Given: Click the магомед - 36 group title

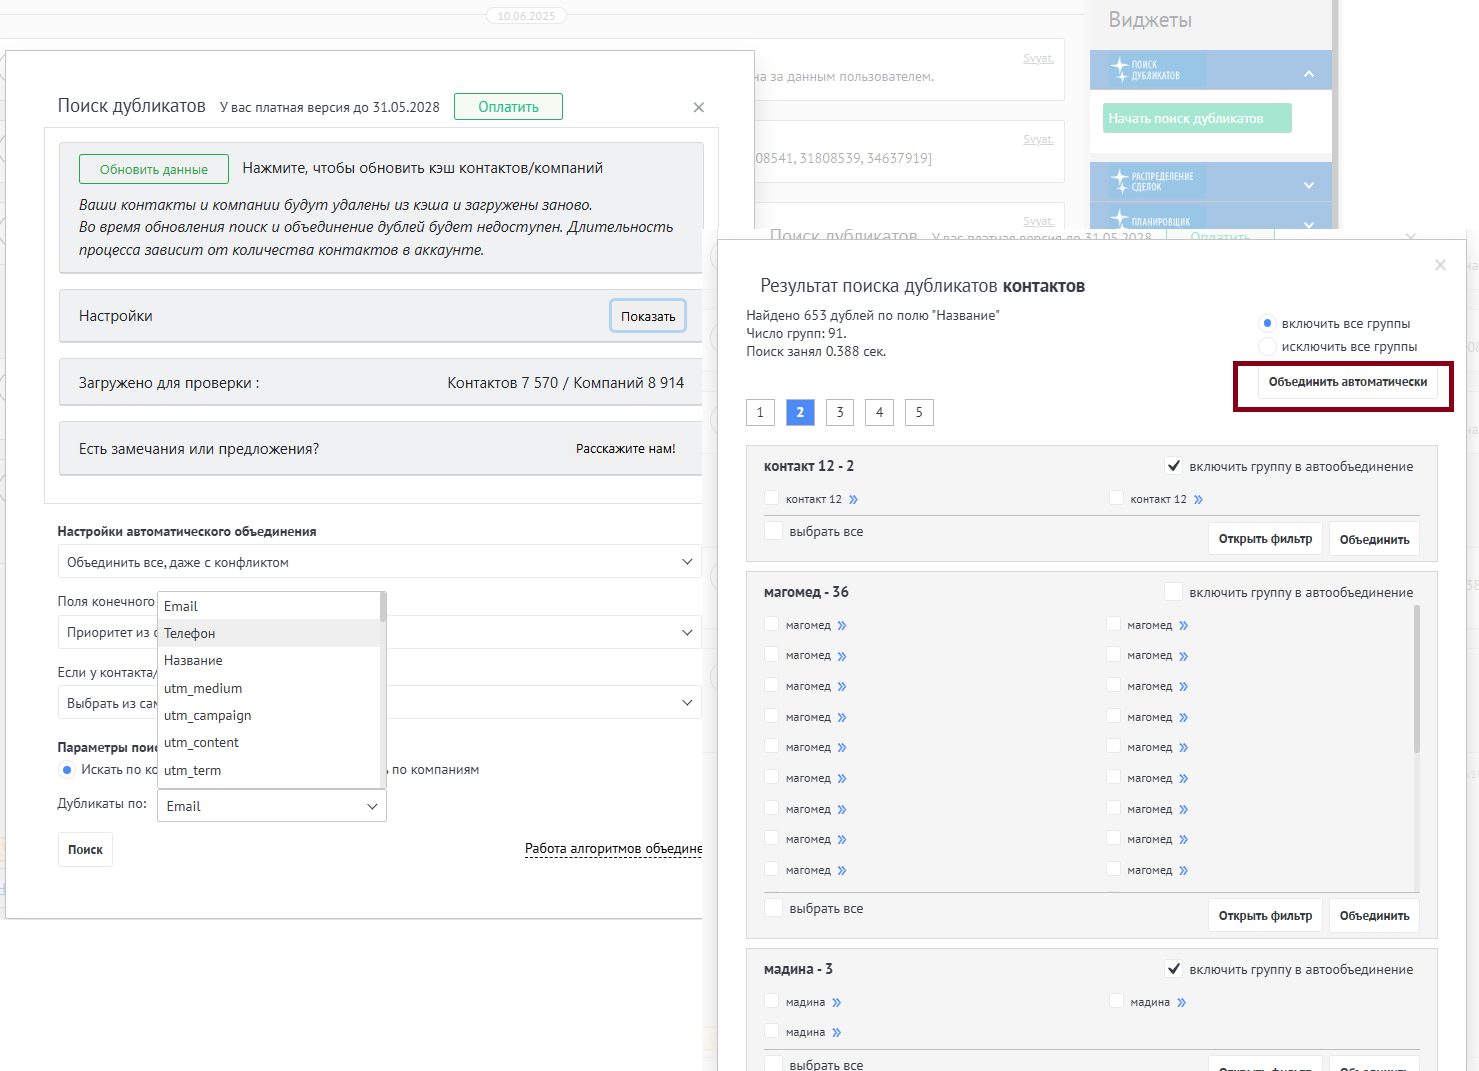Looking at the screenshot, I should point(806,592).
